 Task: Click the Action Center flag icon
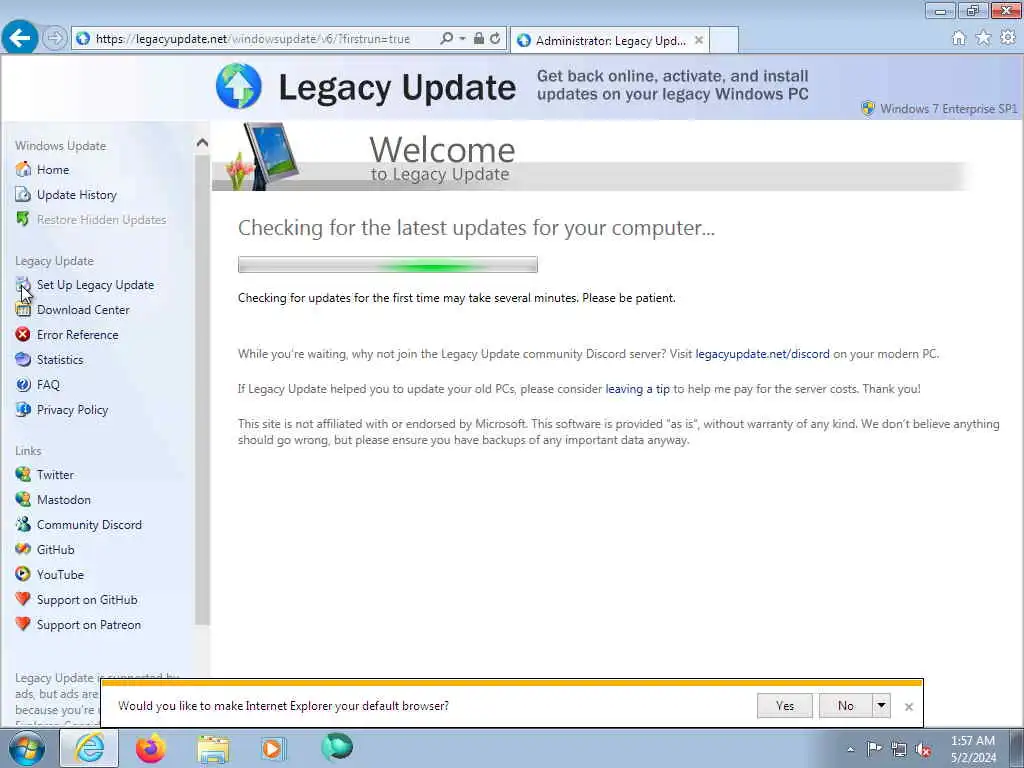click(874, 748)
